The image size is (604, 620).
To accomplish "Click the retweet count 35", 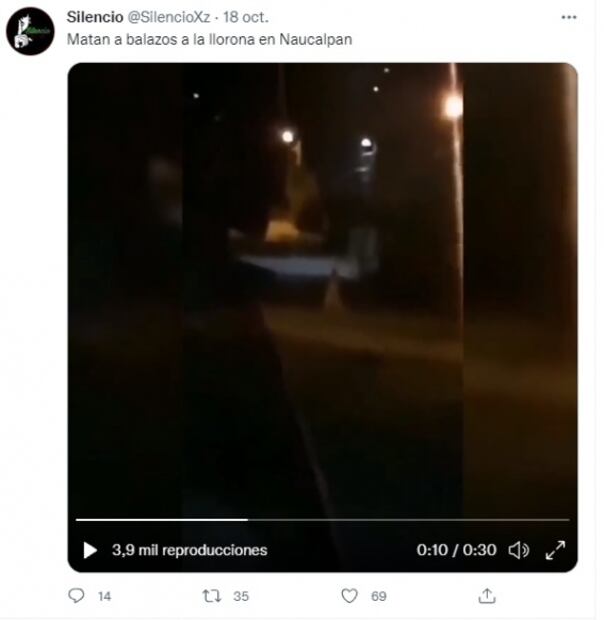I will (241, 596).
